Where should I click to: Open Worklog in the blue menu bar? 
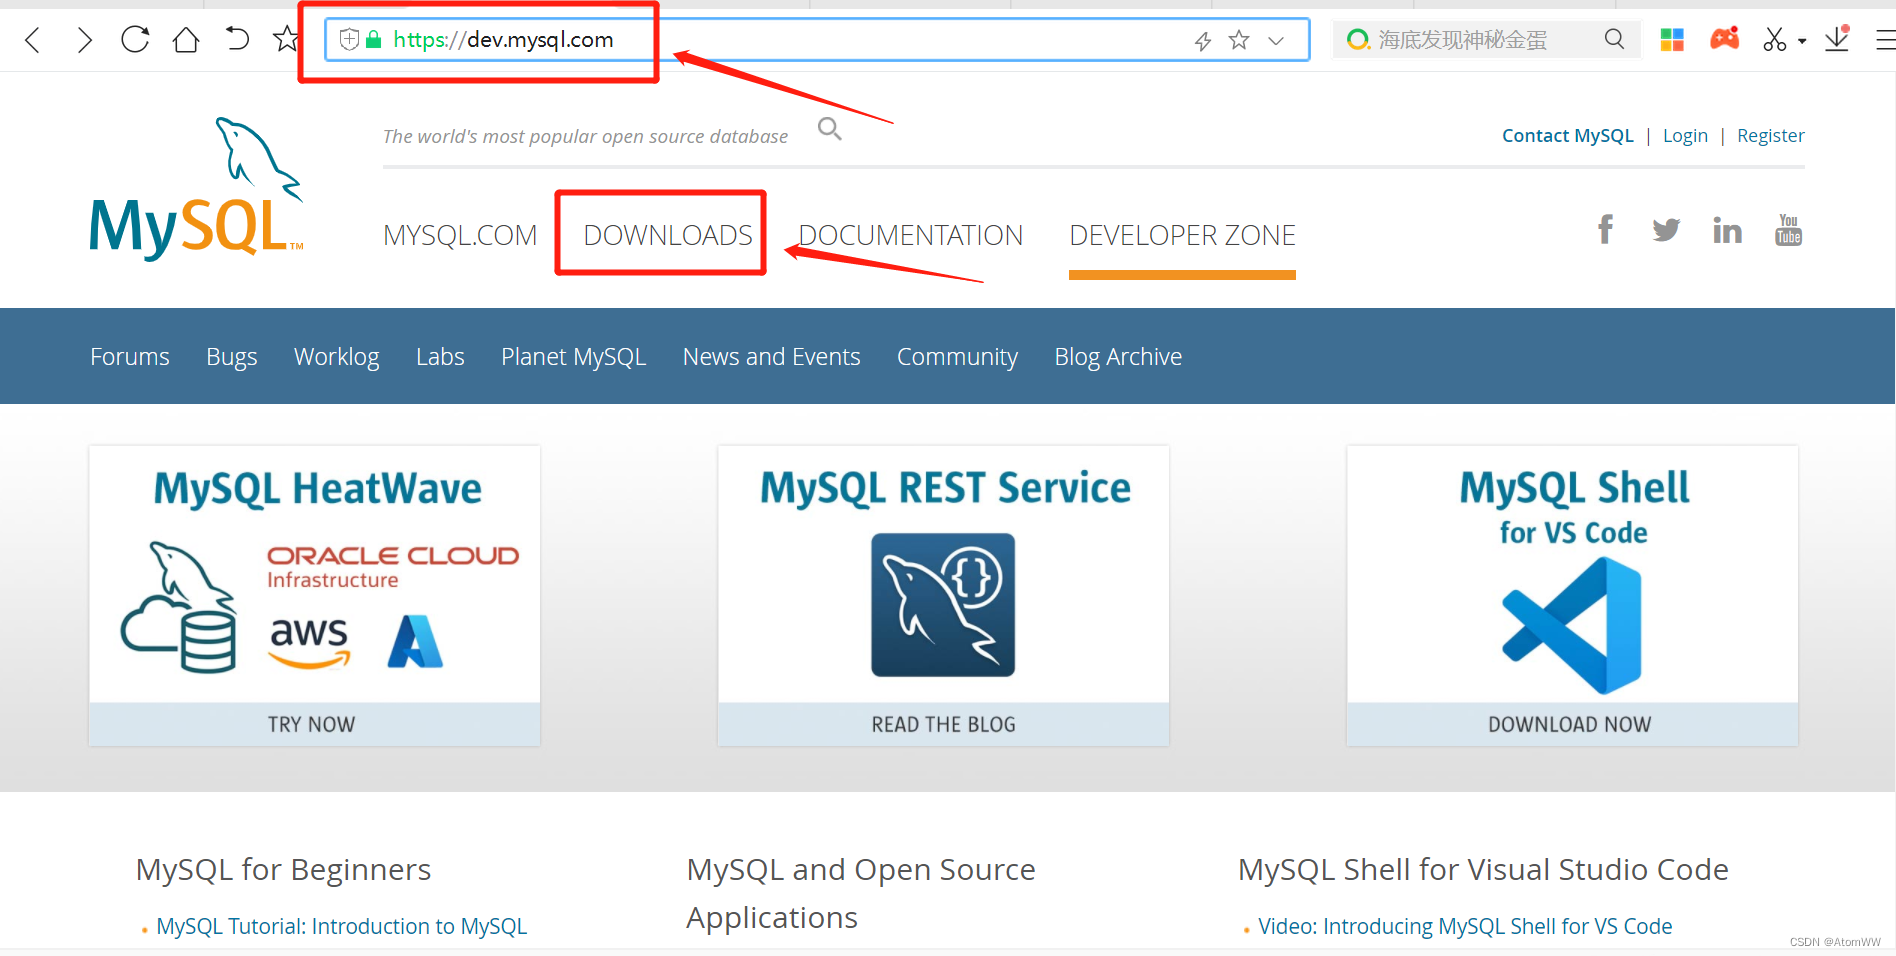[x=337, y=357]
